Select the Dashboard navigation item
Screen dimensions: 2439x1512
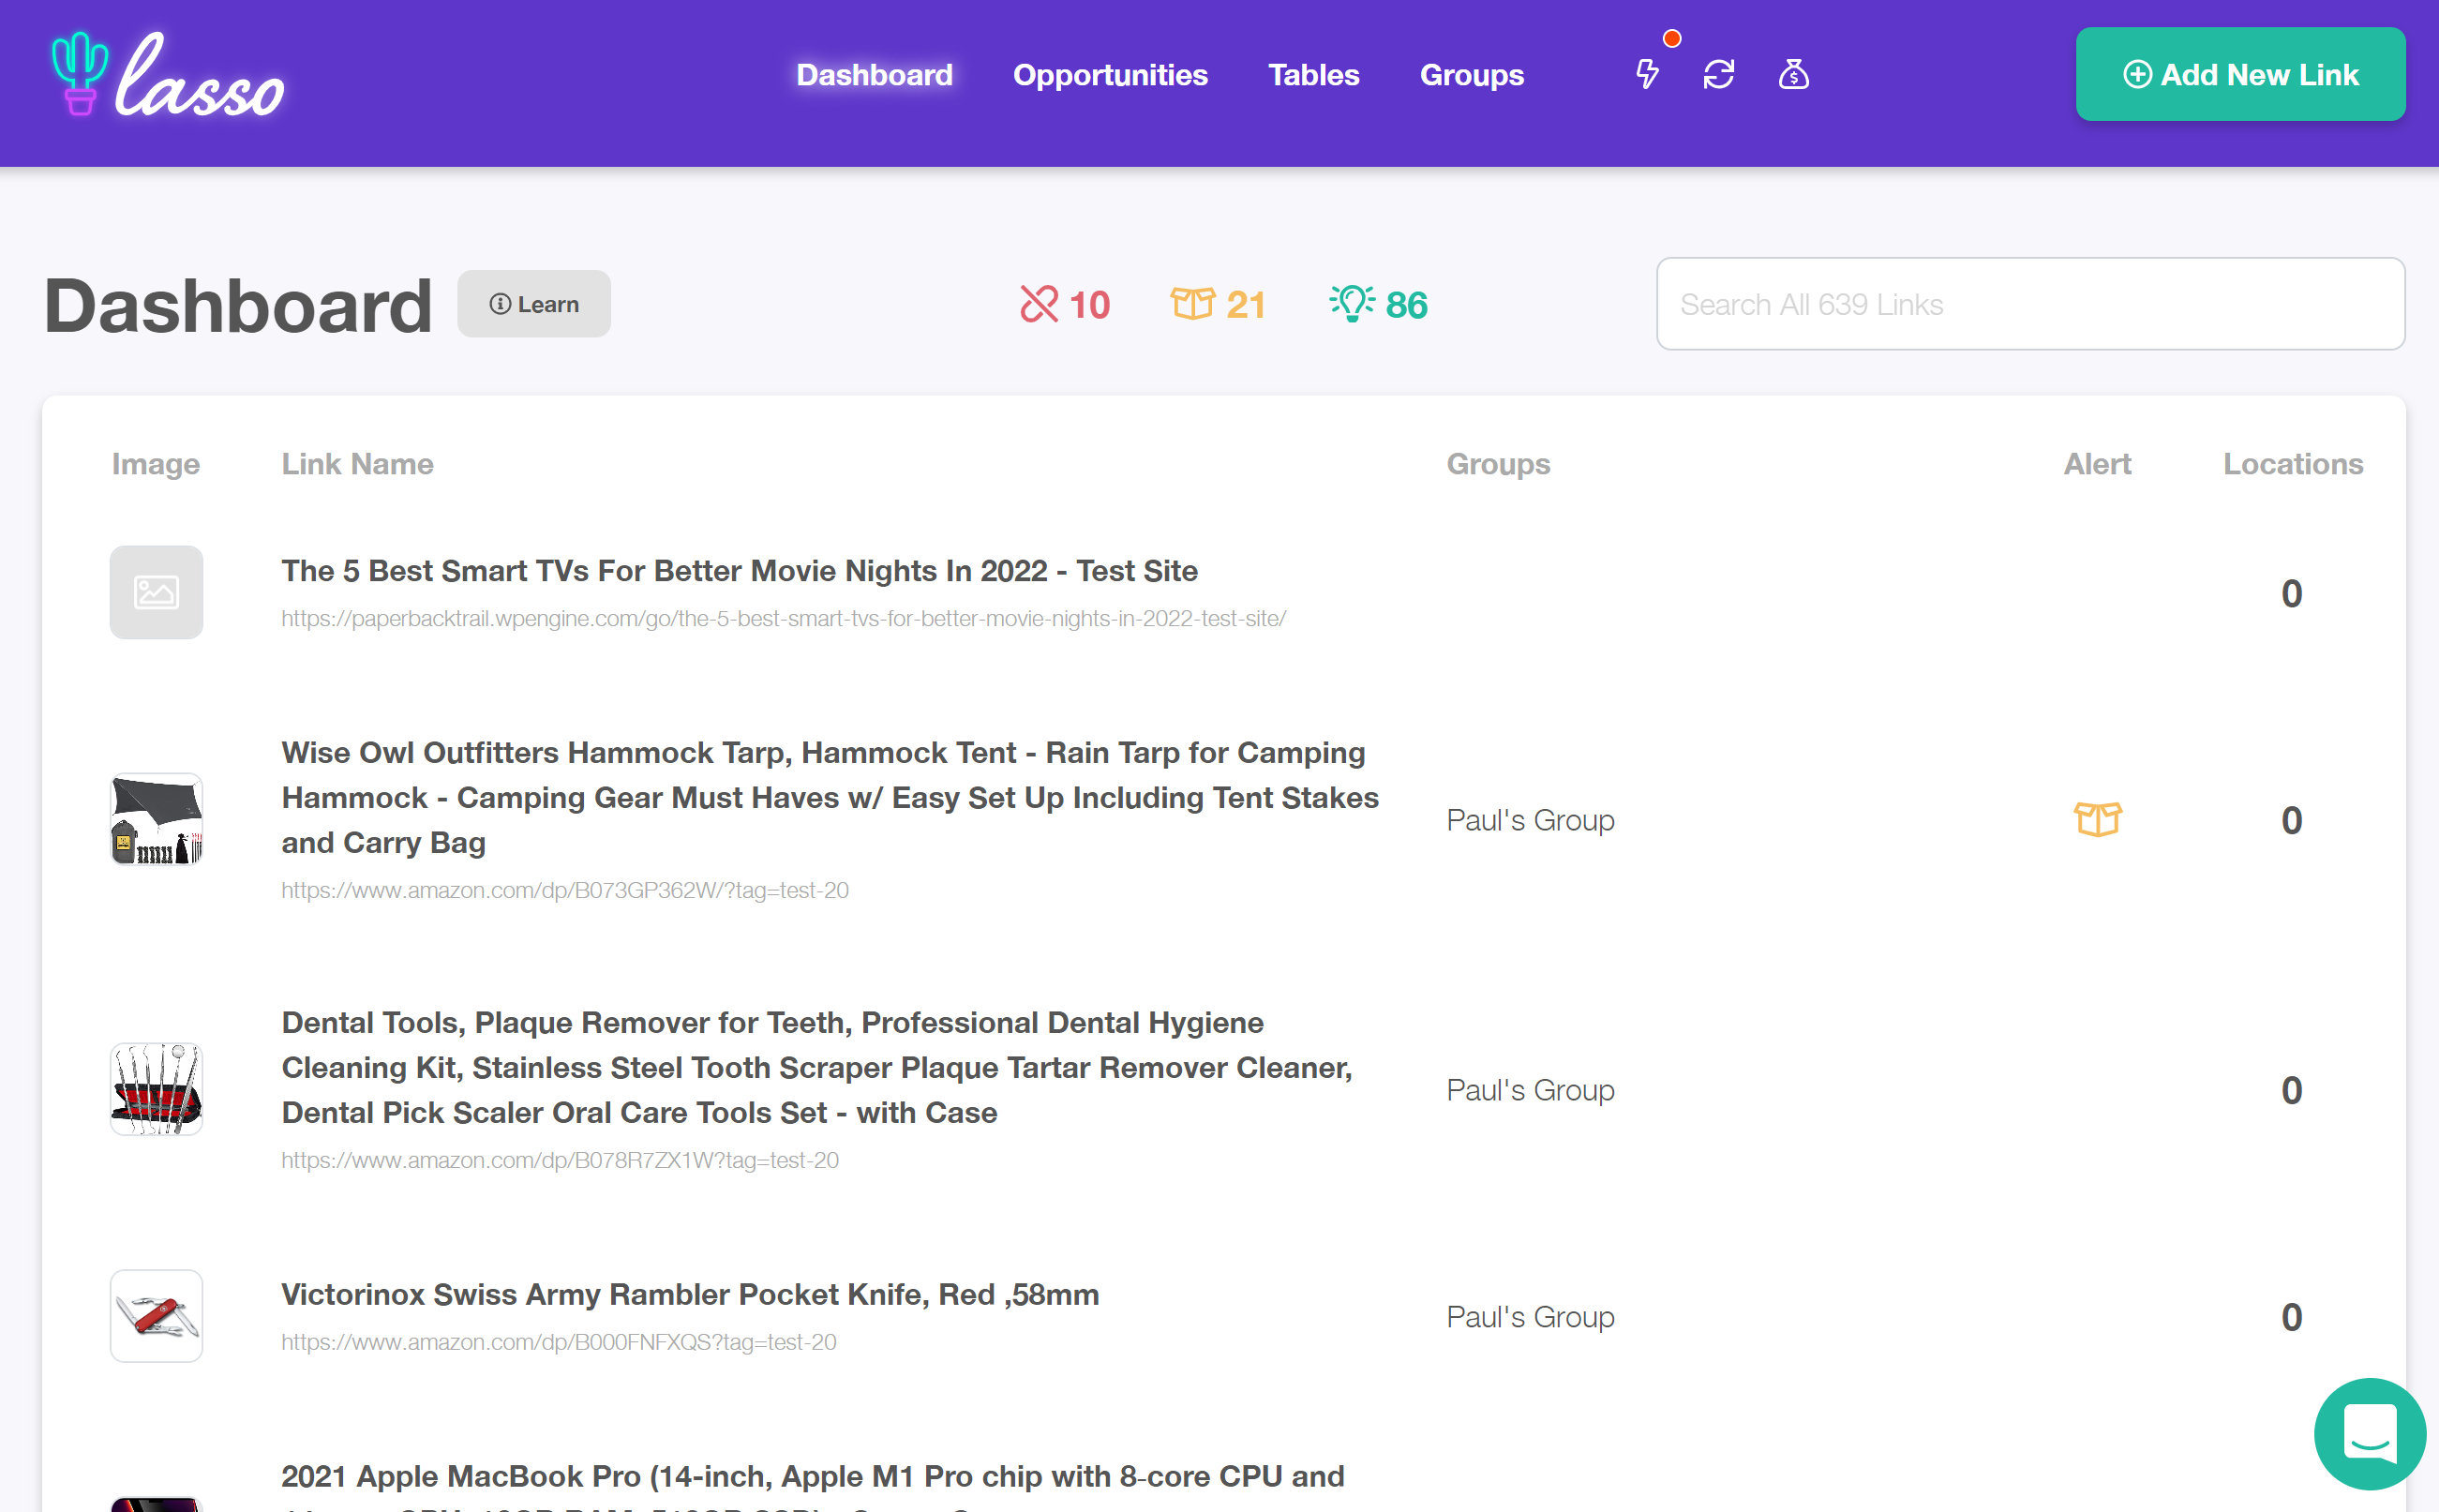(x=874, y=74)
